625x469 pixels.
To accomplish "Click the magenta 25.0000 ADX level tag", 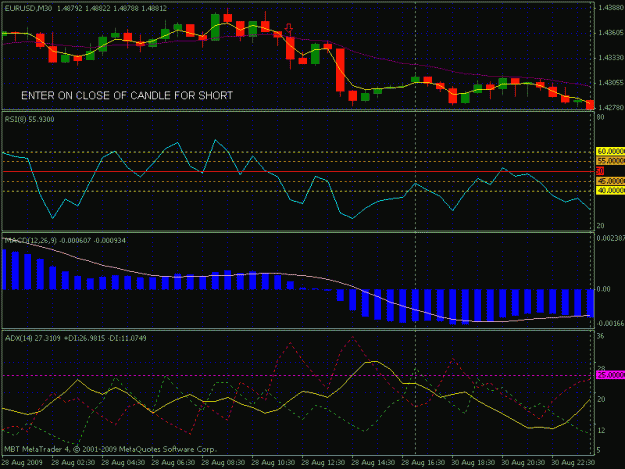I will (610, 375).
